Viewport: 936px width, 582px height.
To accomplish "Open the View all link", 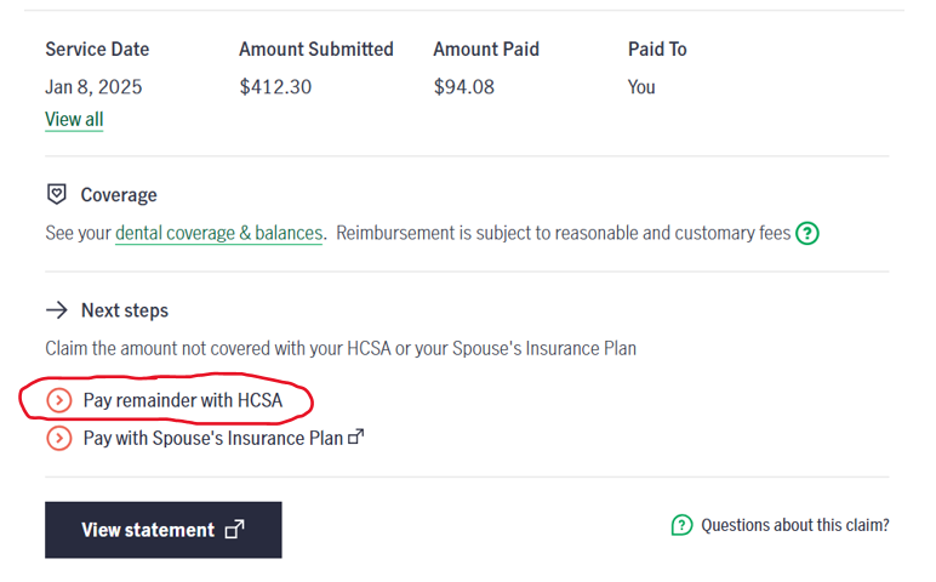I will [x=74, y=120].
